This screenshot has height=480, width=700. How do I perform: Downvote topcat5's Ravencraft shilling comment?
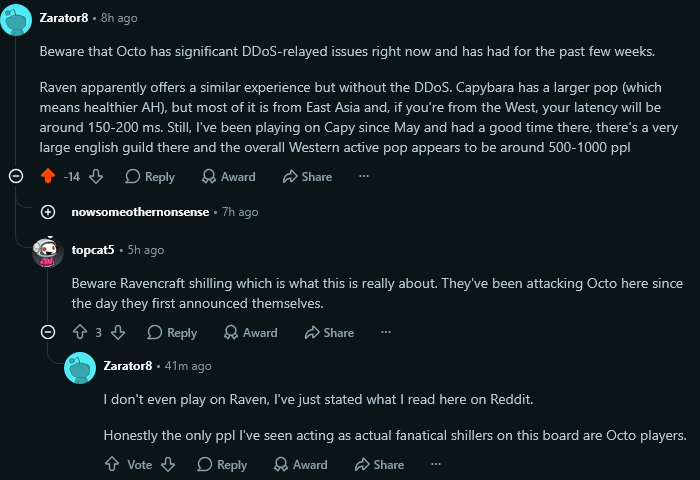(118, 332)
